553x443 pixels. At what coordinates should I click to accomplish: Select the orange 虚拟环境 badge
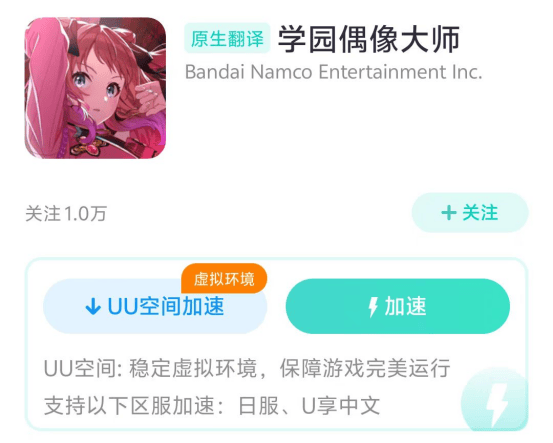tap(224, 278)
